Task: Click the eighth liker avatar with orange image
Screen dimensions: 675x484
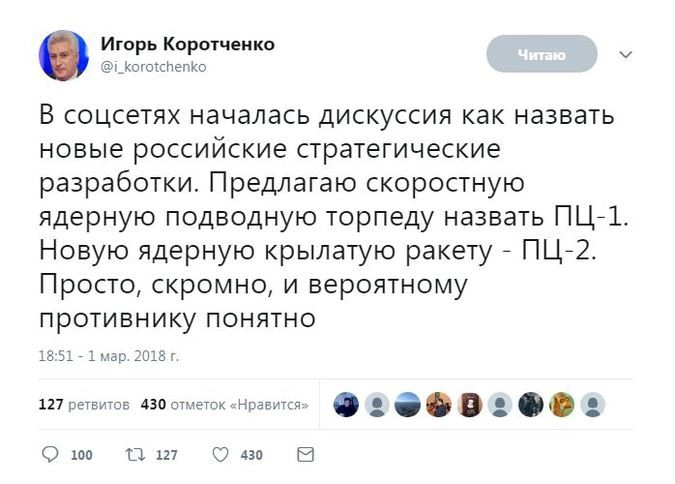Action: [x=561, y=404]
